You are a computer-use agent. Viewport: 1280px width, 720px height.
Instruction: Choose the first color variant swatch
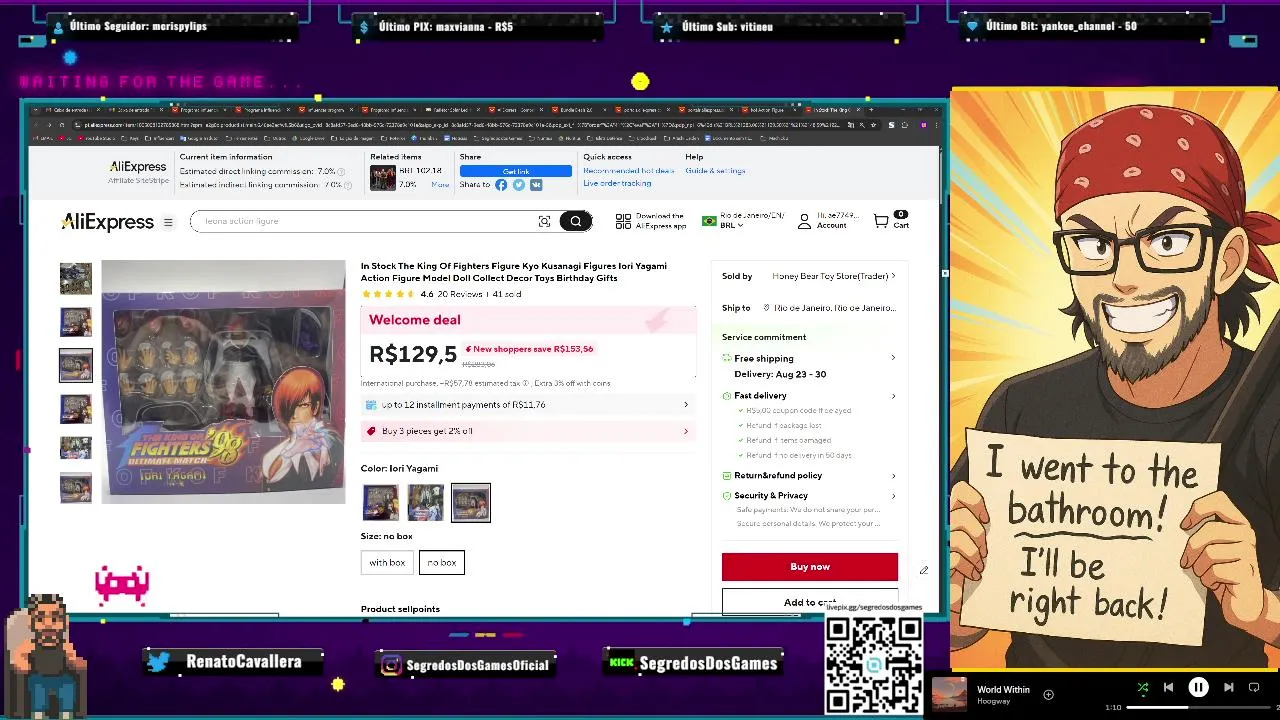pyautogui.click(x=380, y=503)
